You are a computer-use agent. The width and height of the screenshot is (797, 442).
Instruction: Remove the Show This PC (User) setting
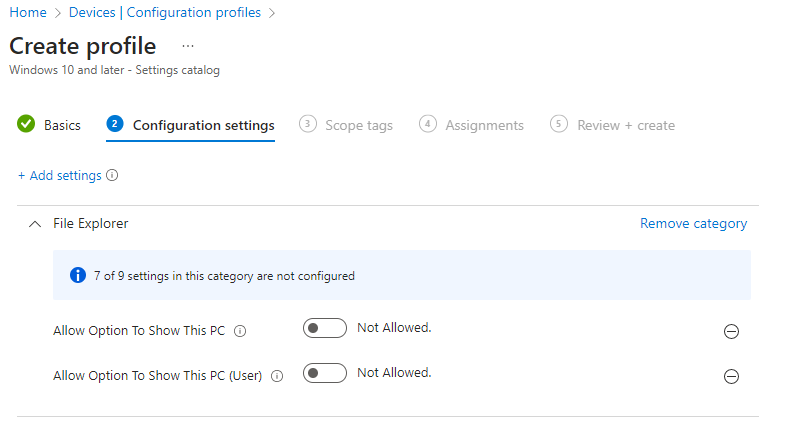coord(731,376)
